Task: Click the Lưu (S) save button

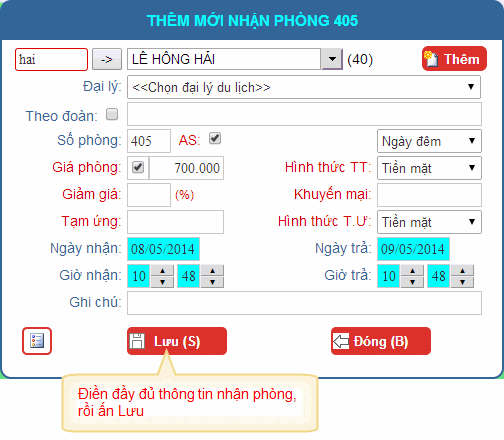Action: pos(177,341)
